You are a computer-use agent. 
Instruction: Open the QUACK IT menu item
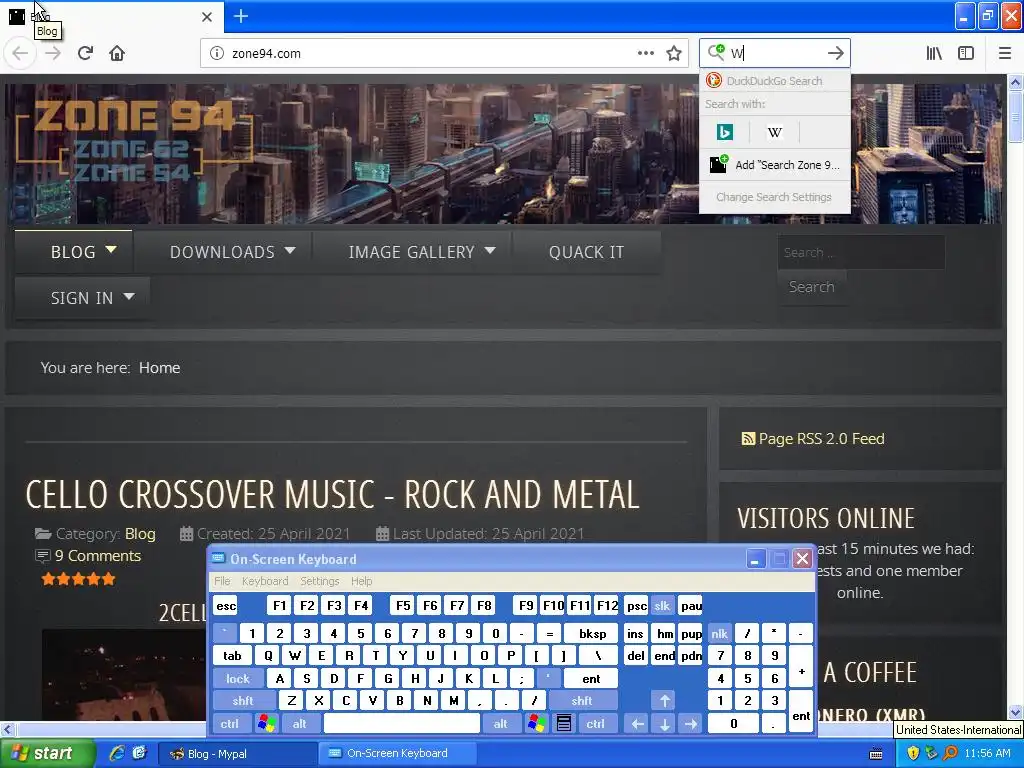[586, 252]
